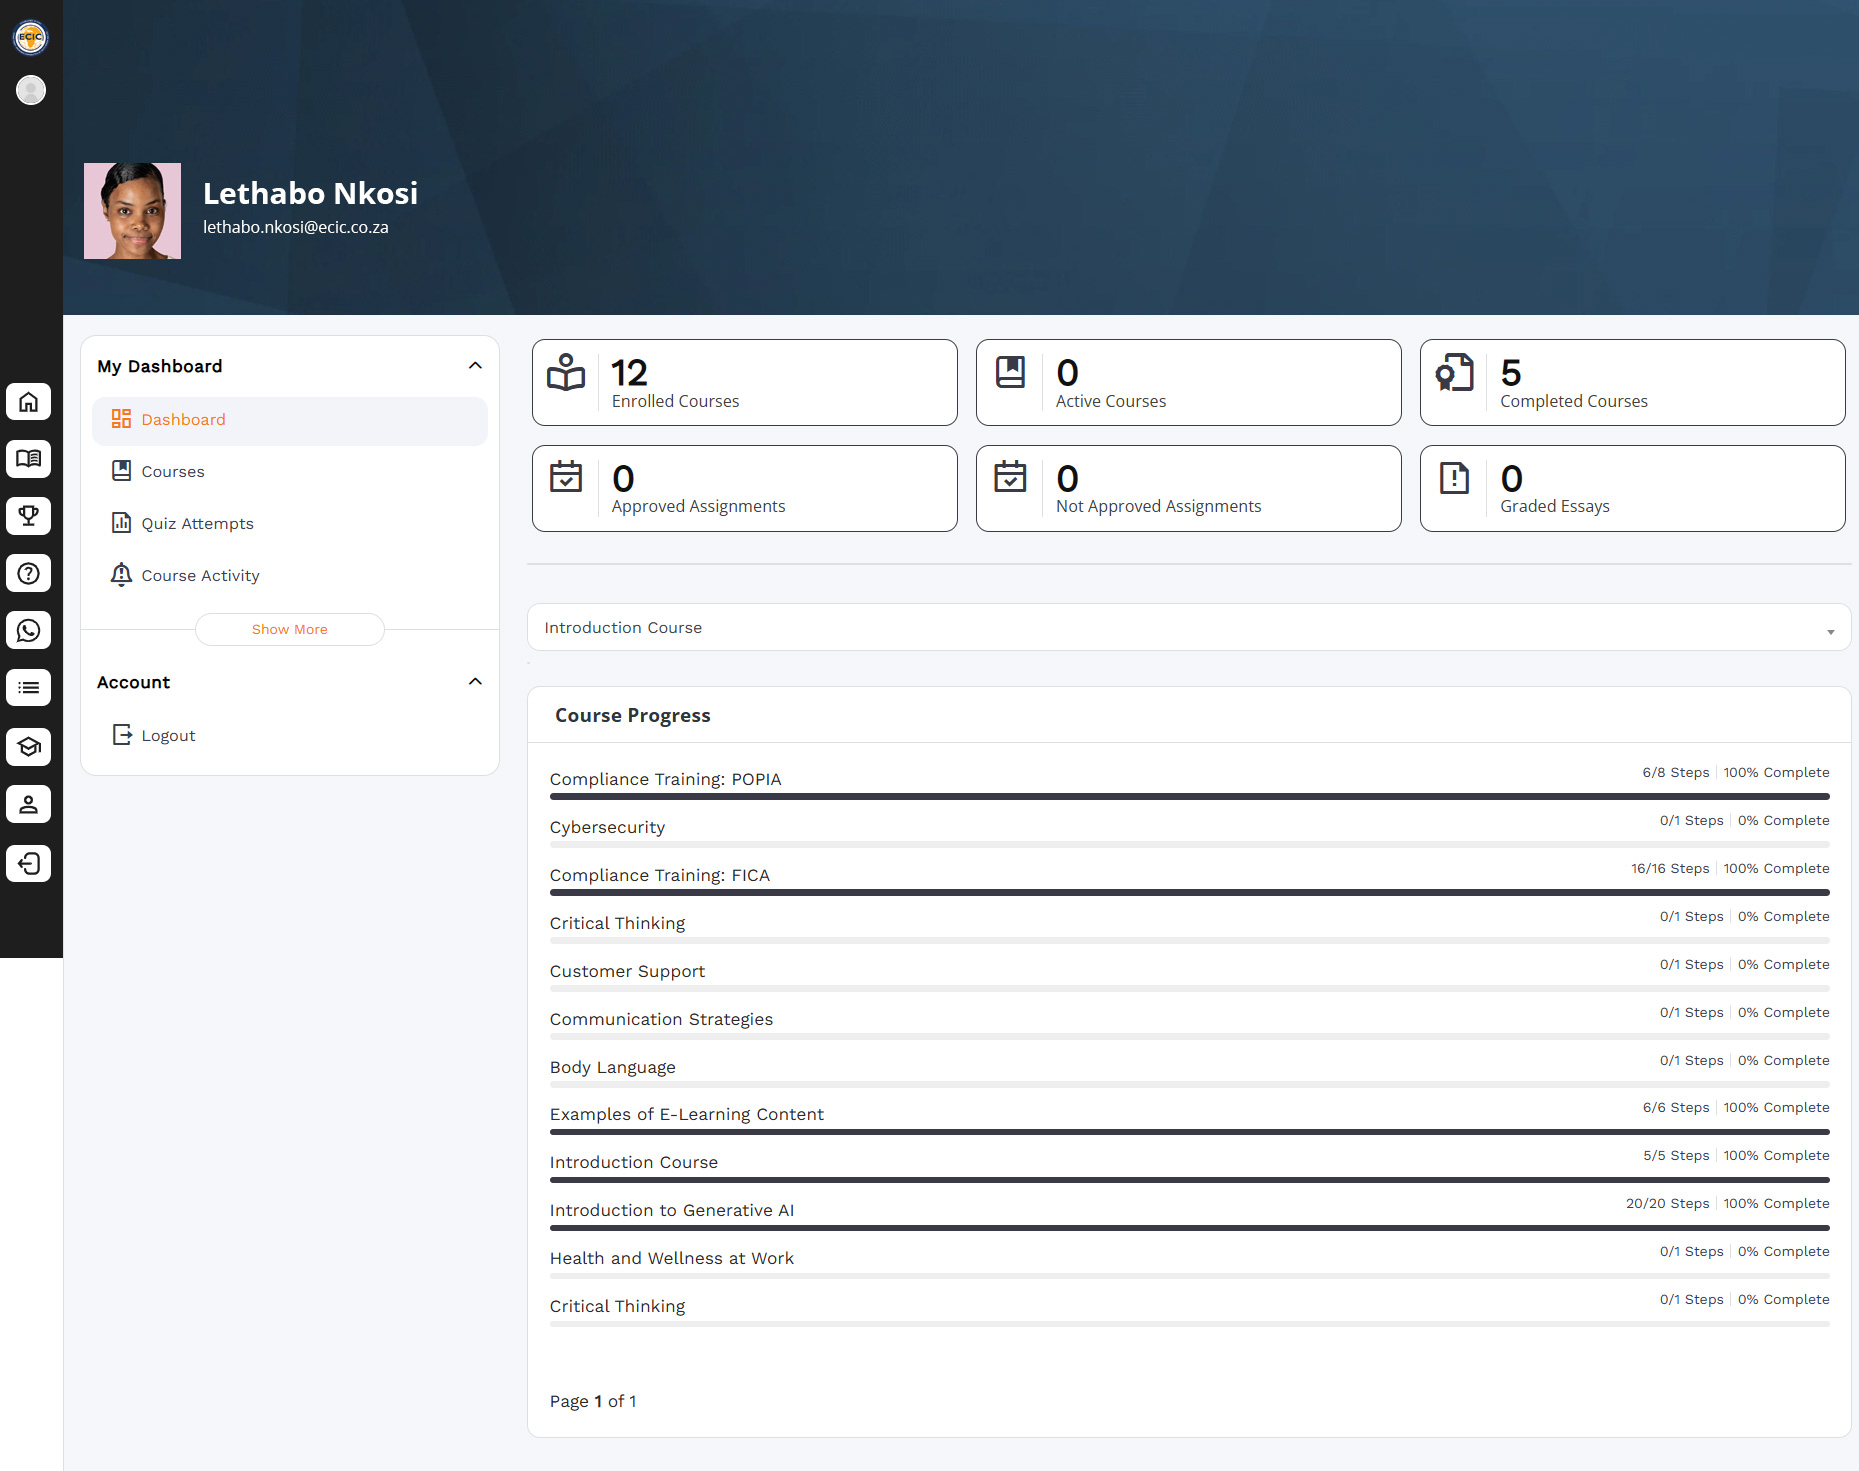Image resolution: width=1859 pixels, height=1471 pixels.
Task: Open the open-book icon in sidebar
Action: [29, 459]
